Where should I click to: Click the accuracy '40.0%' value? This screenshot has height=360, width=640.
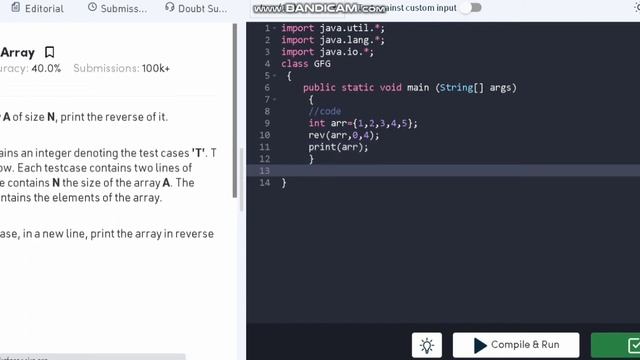pos(46,68)
